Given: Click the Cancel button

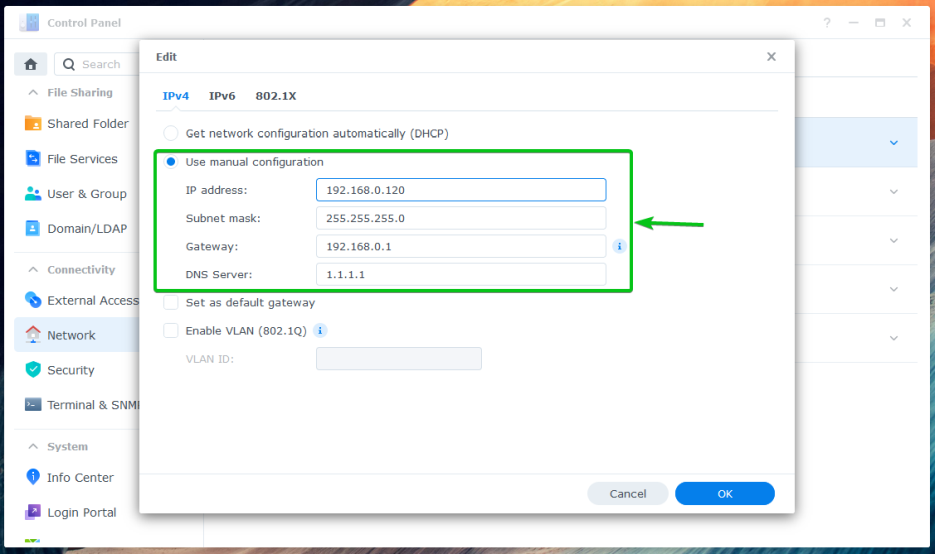Looking at the screenshot, I should pos(627,493).
